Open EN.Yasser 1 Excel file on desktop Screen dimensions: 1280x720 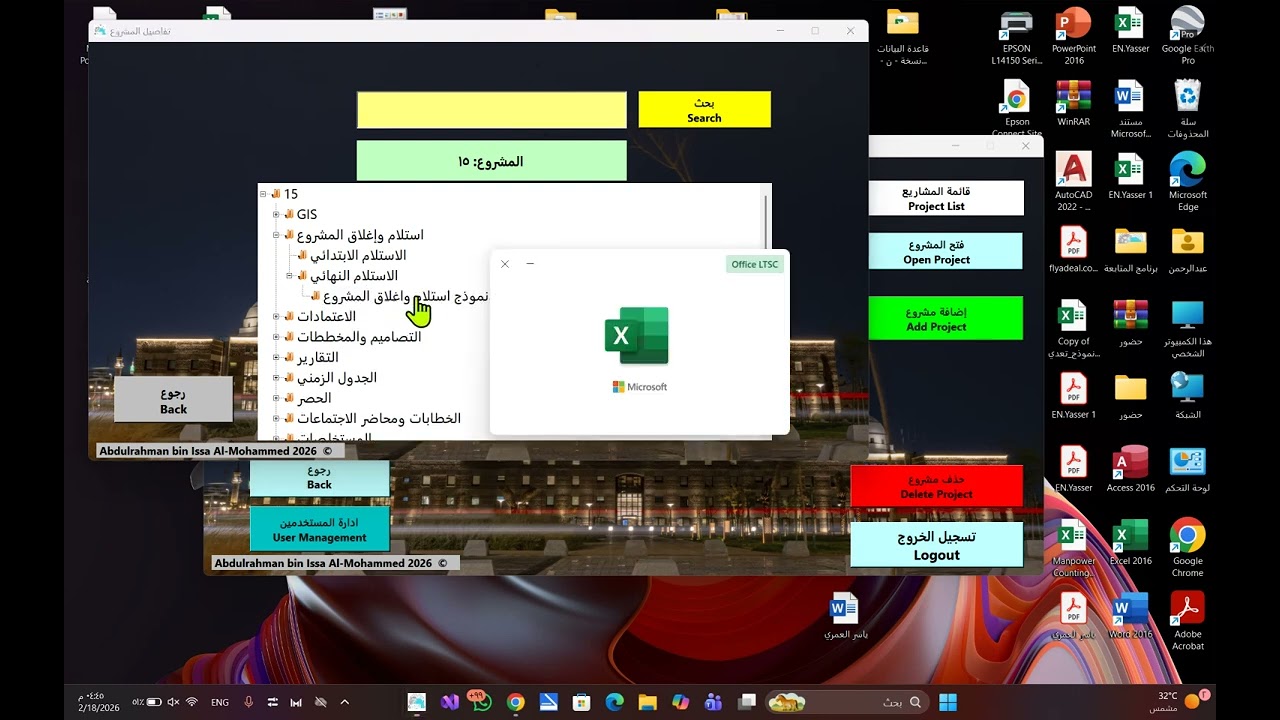1130,176
